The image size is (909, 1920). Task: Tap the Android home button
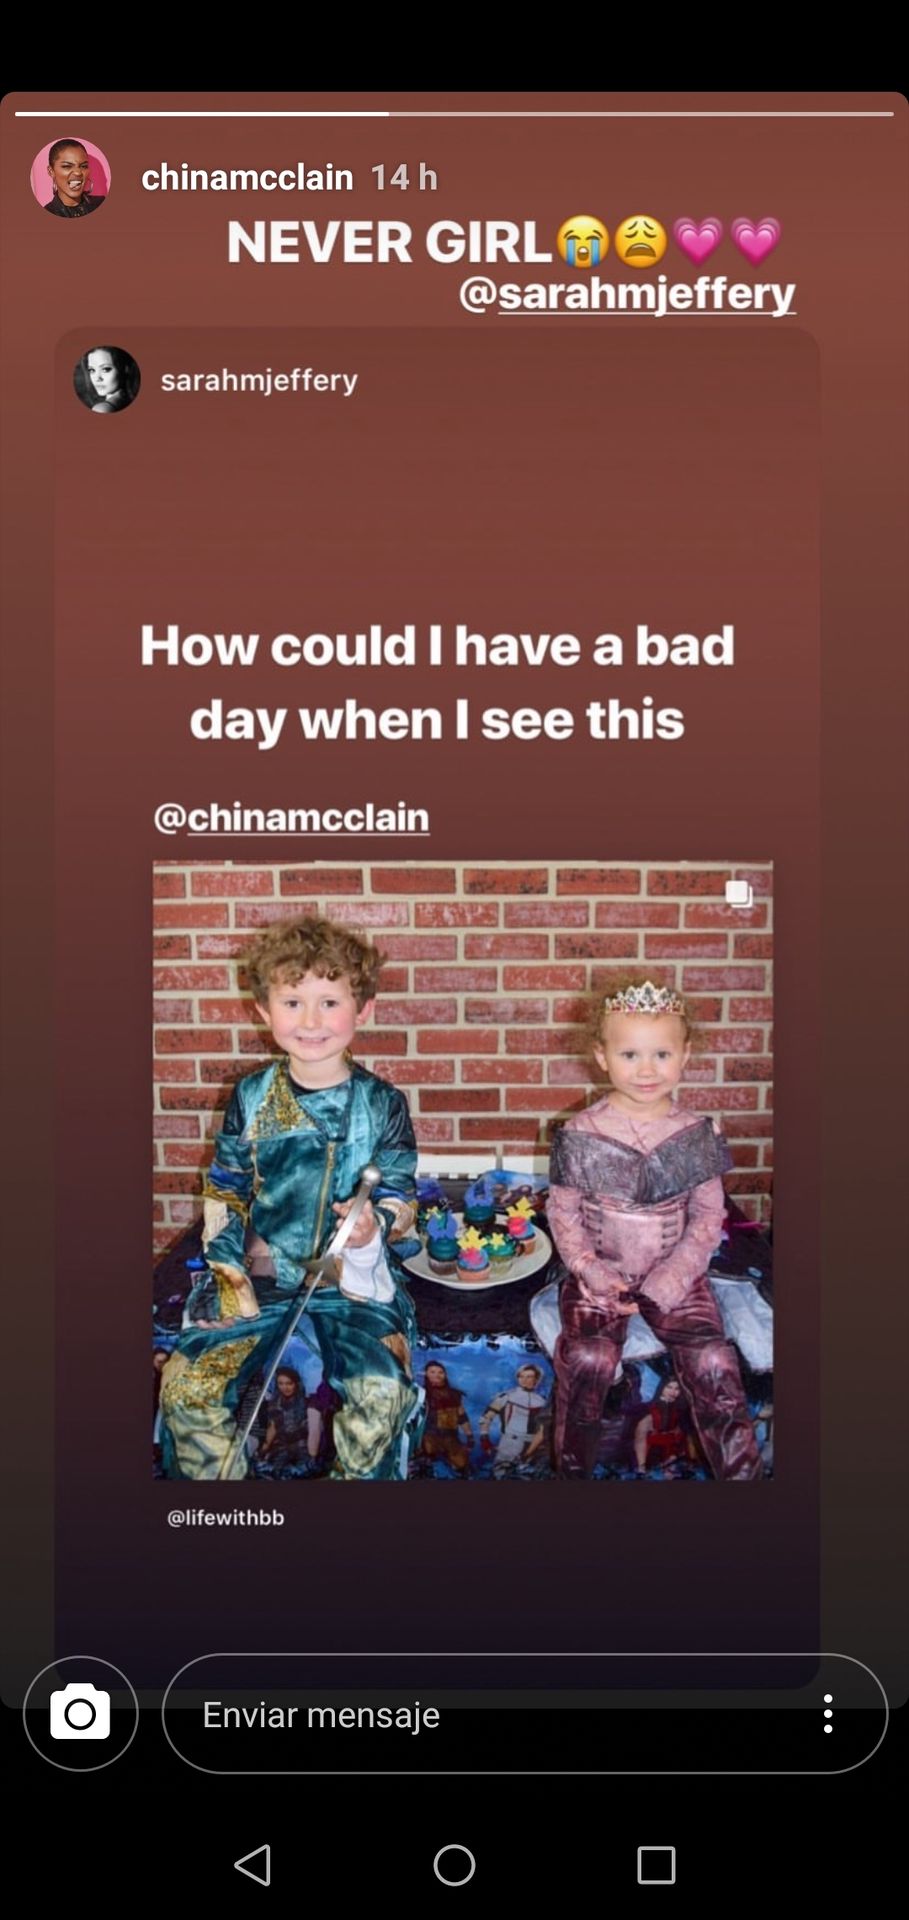[454, 1865]
